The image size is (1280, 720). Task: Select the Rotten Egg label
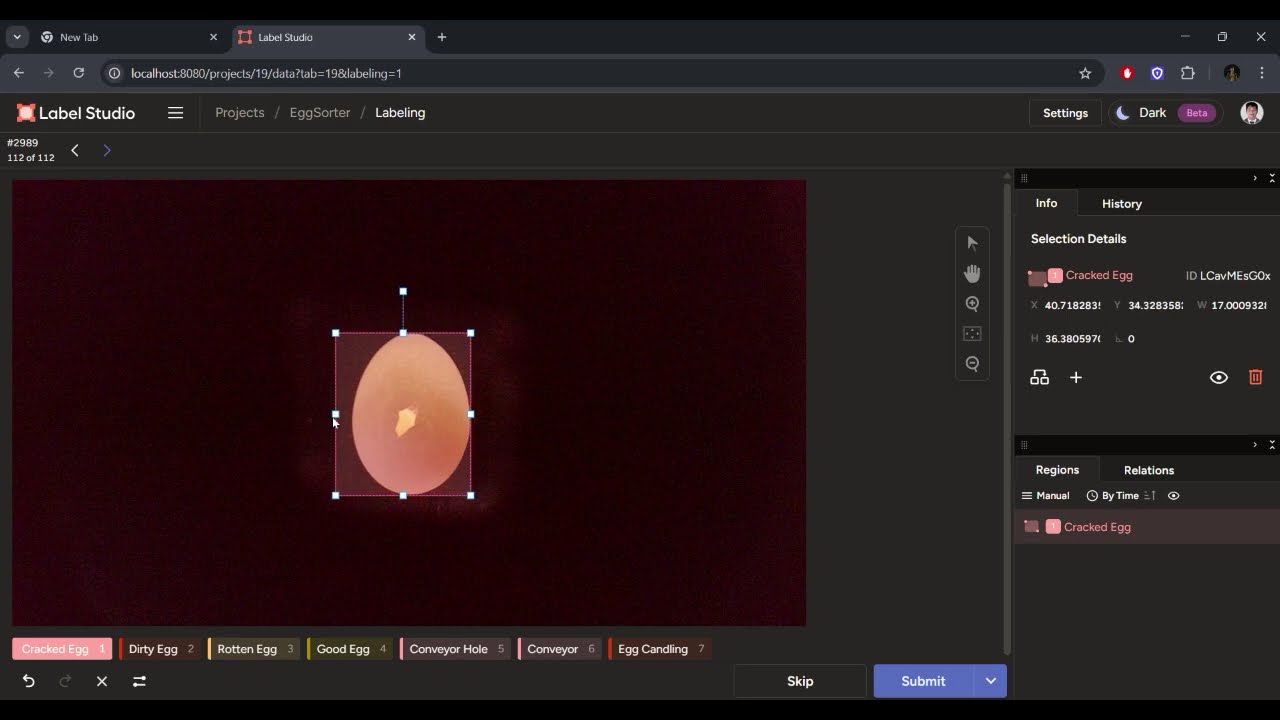253,649
